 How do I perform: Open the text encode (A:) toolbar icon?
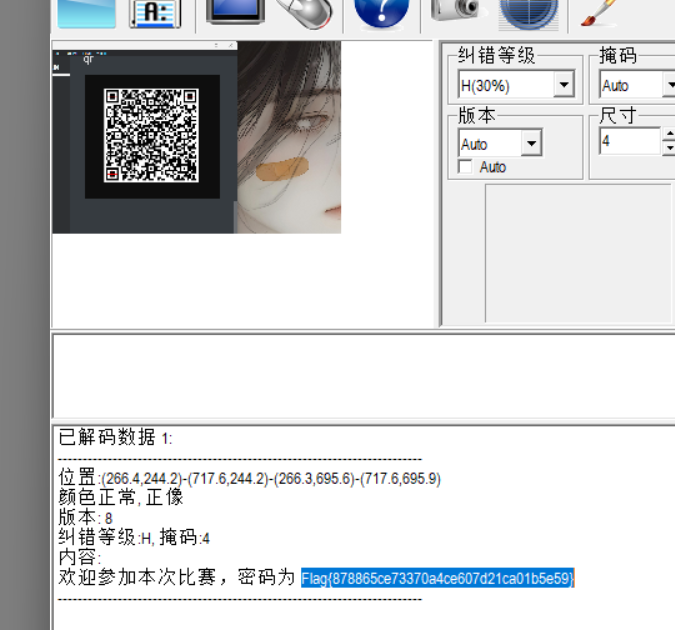pyautogui.click(x=155, y=13)
